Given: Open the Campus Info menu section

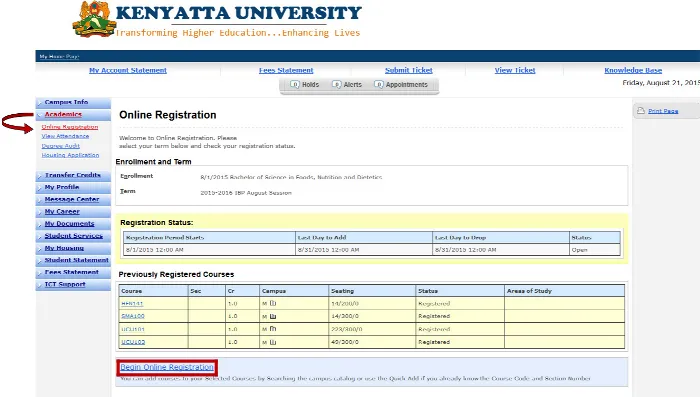Looking at the screenshot, I should [66, 102].
